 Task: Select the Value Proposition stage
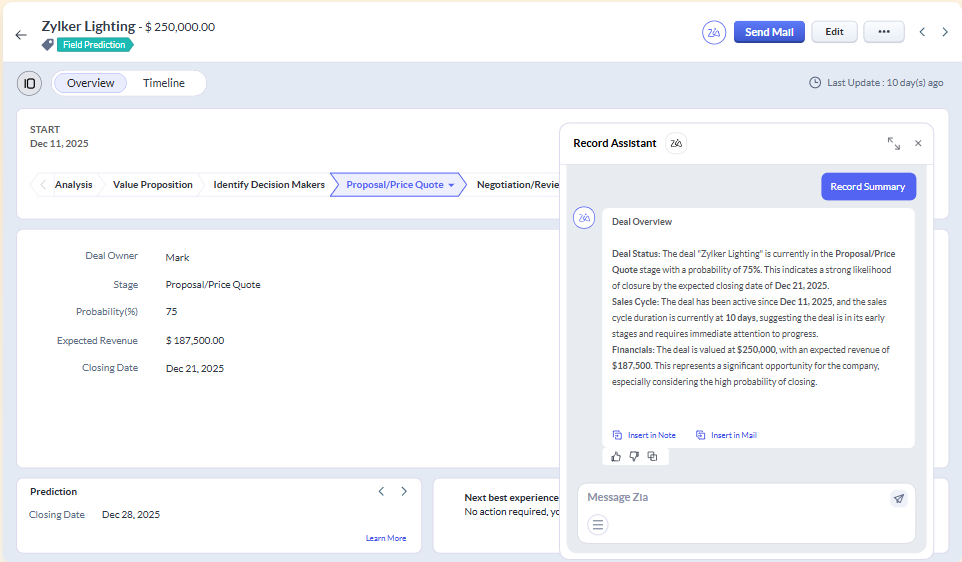153,185
